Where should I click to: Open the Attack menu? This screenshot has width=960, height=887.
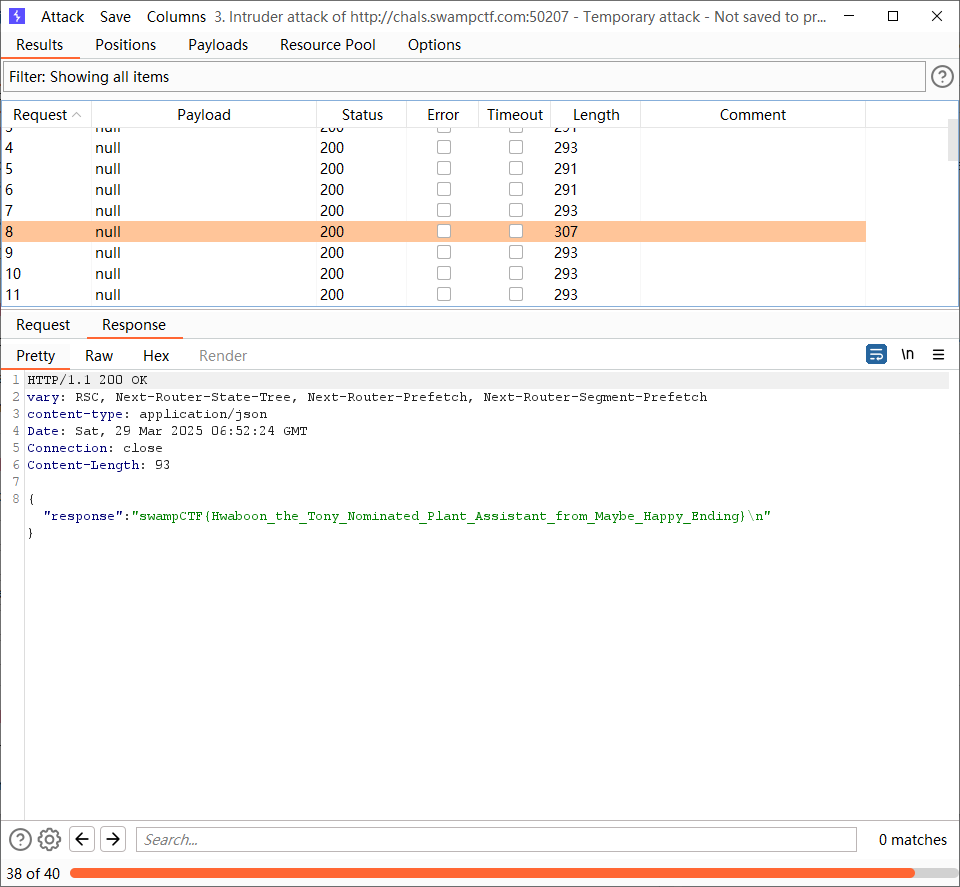(x=62, y=17)
